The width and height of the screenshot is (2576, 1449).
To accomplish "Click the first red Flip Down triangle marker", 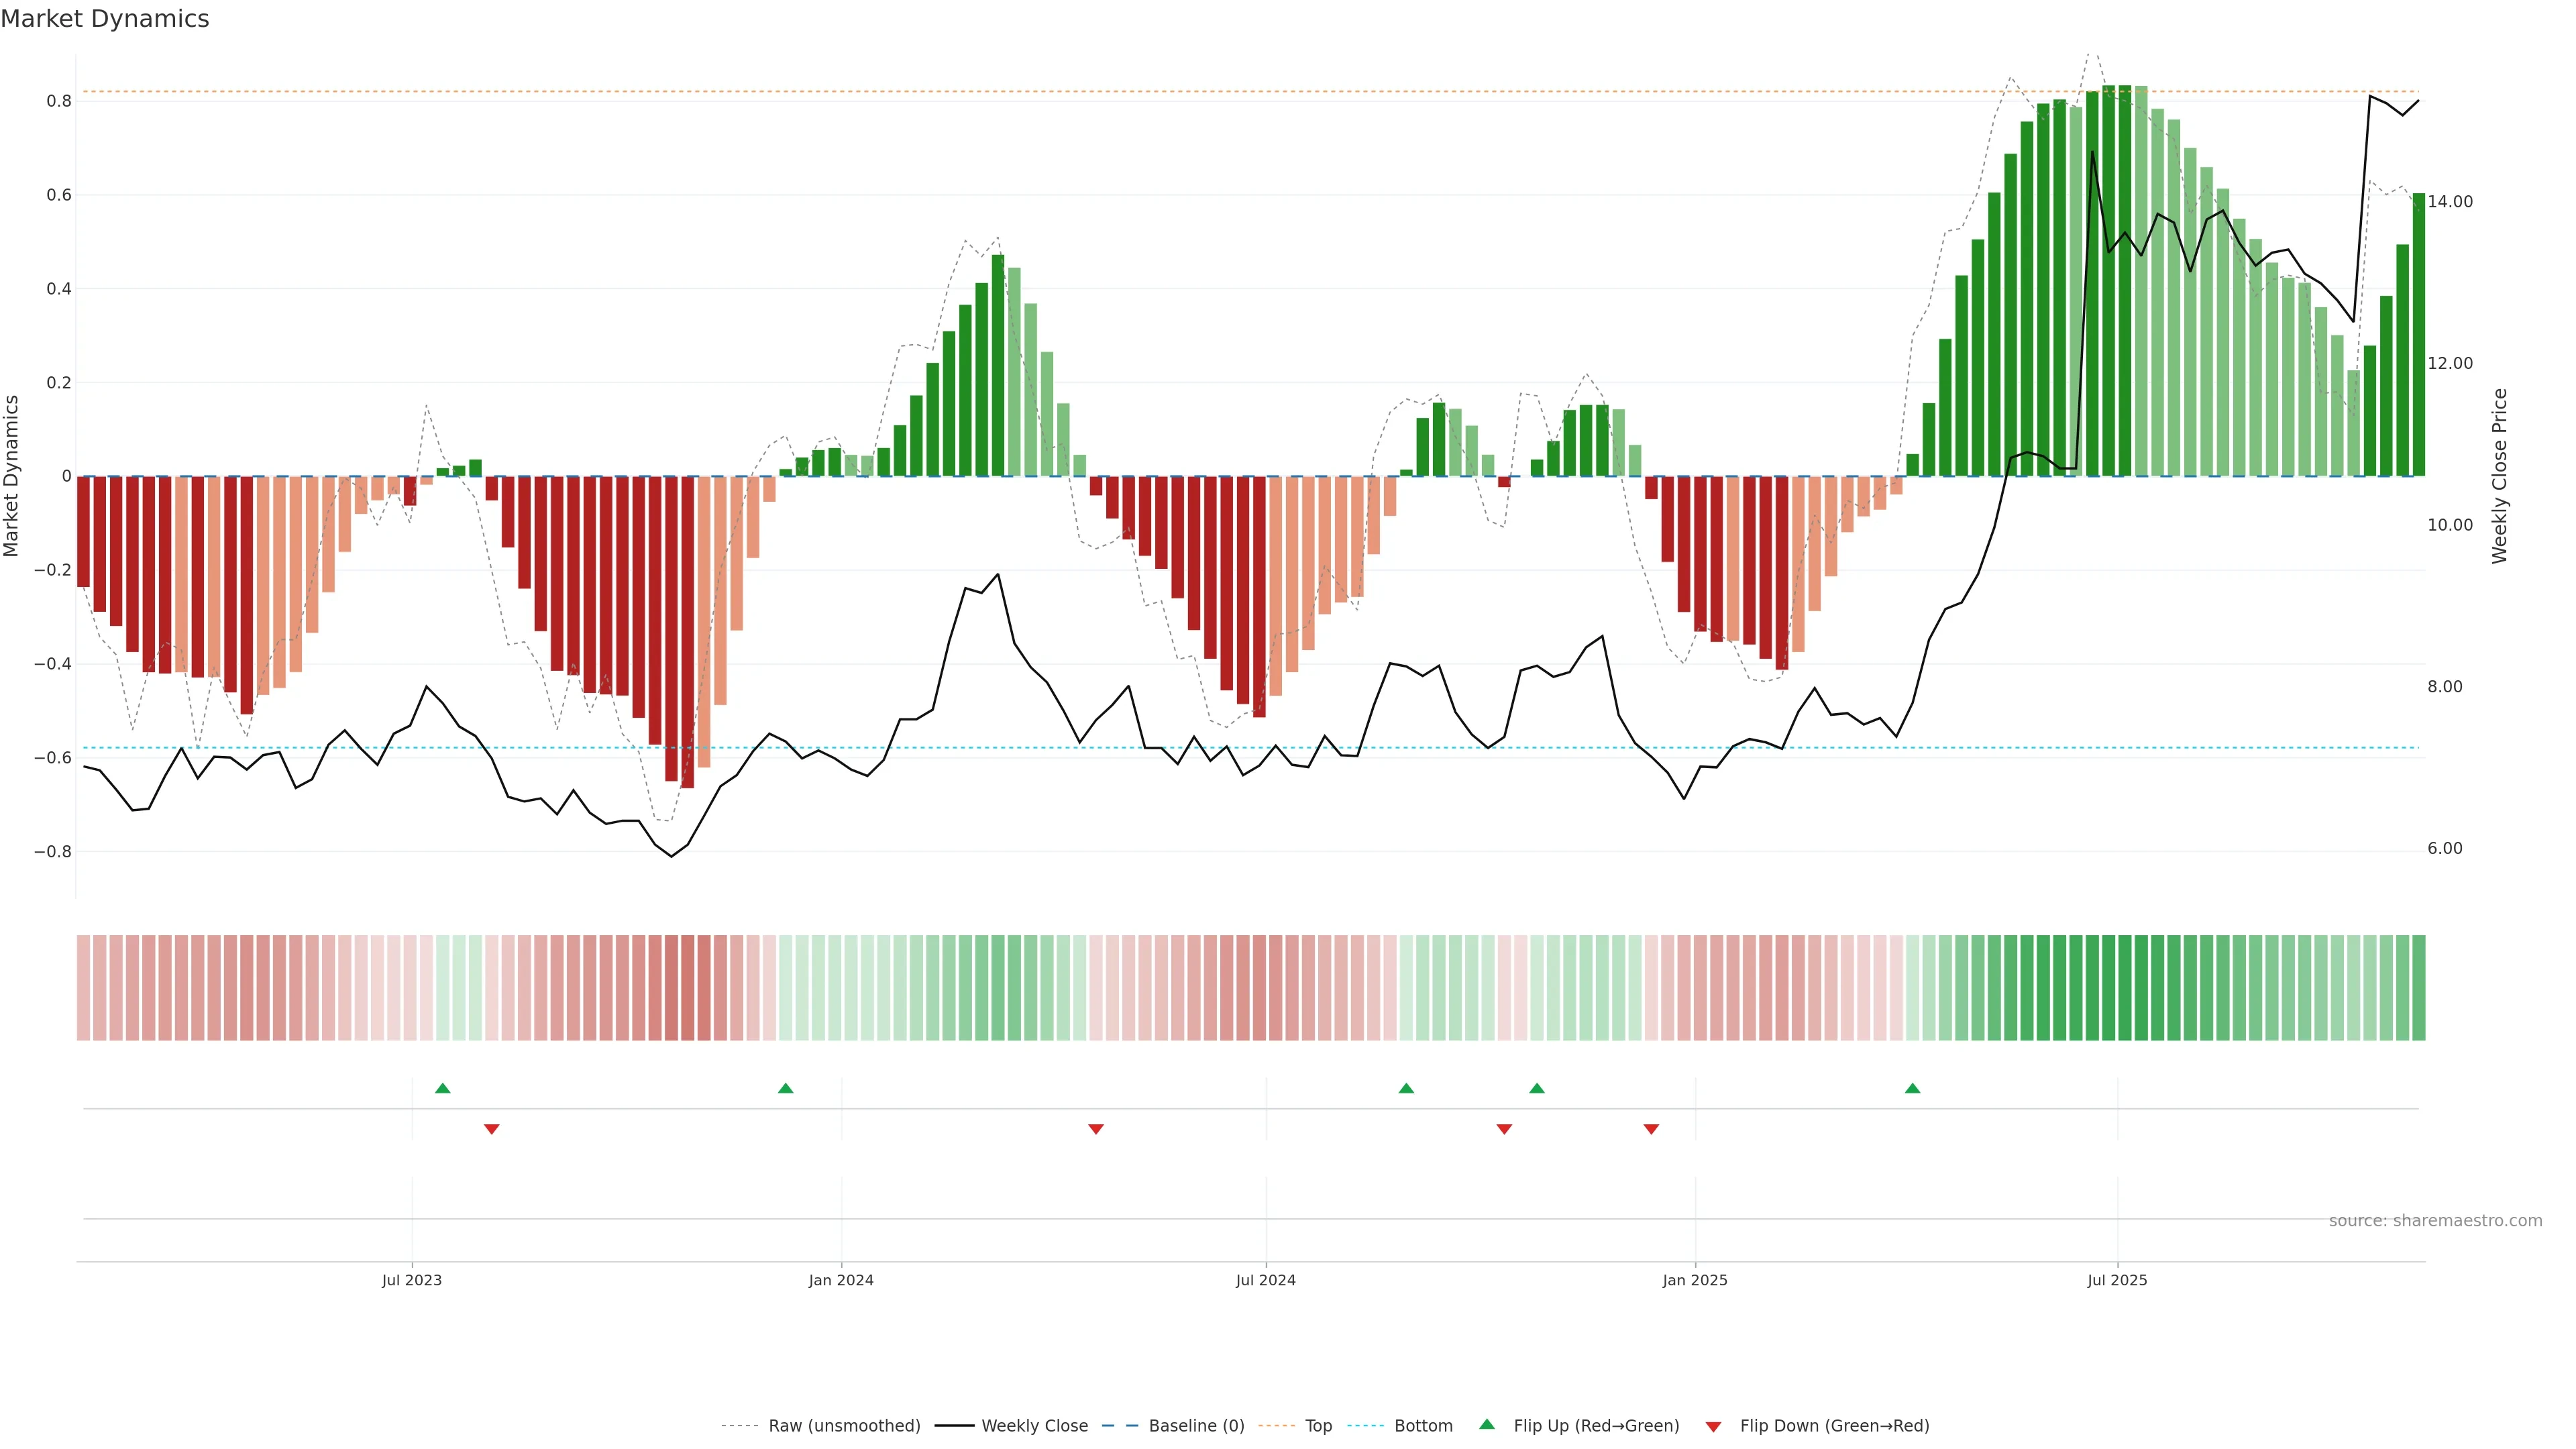I will (x=491, y=1129).
